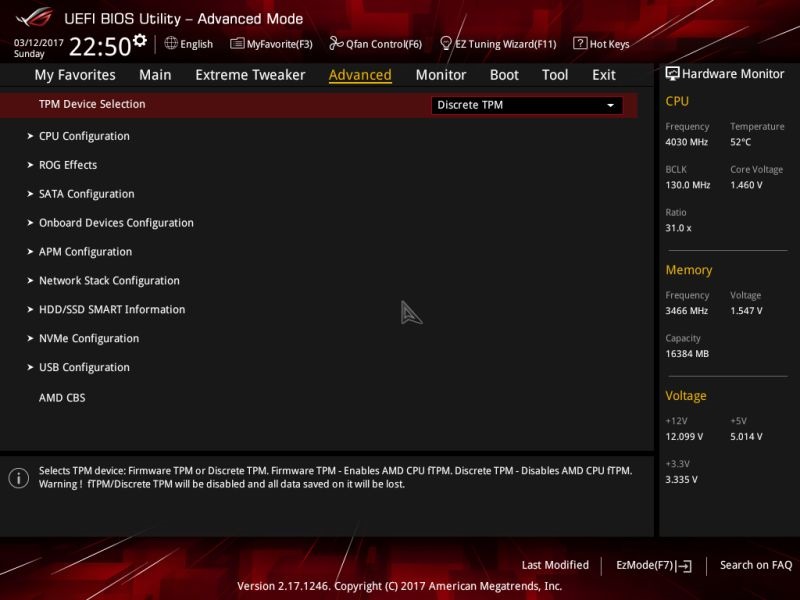Click the ROG logo icon

click(x=34, y=17)
